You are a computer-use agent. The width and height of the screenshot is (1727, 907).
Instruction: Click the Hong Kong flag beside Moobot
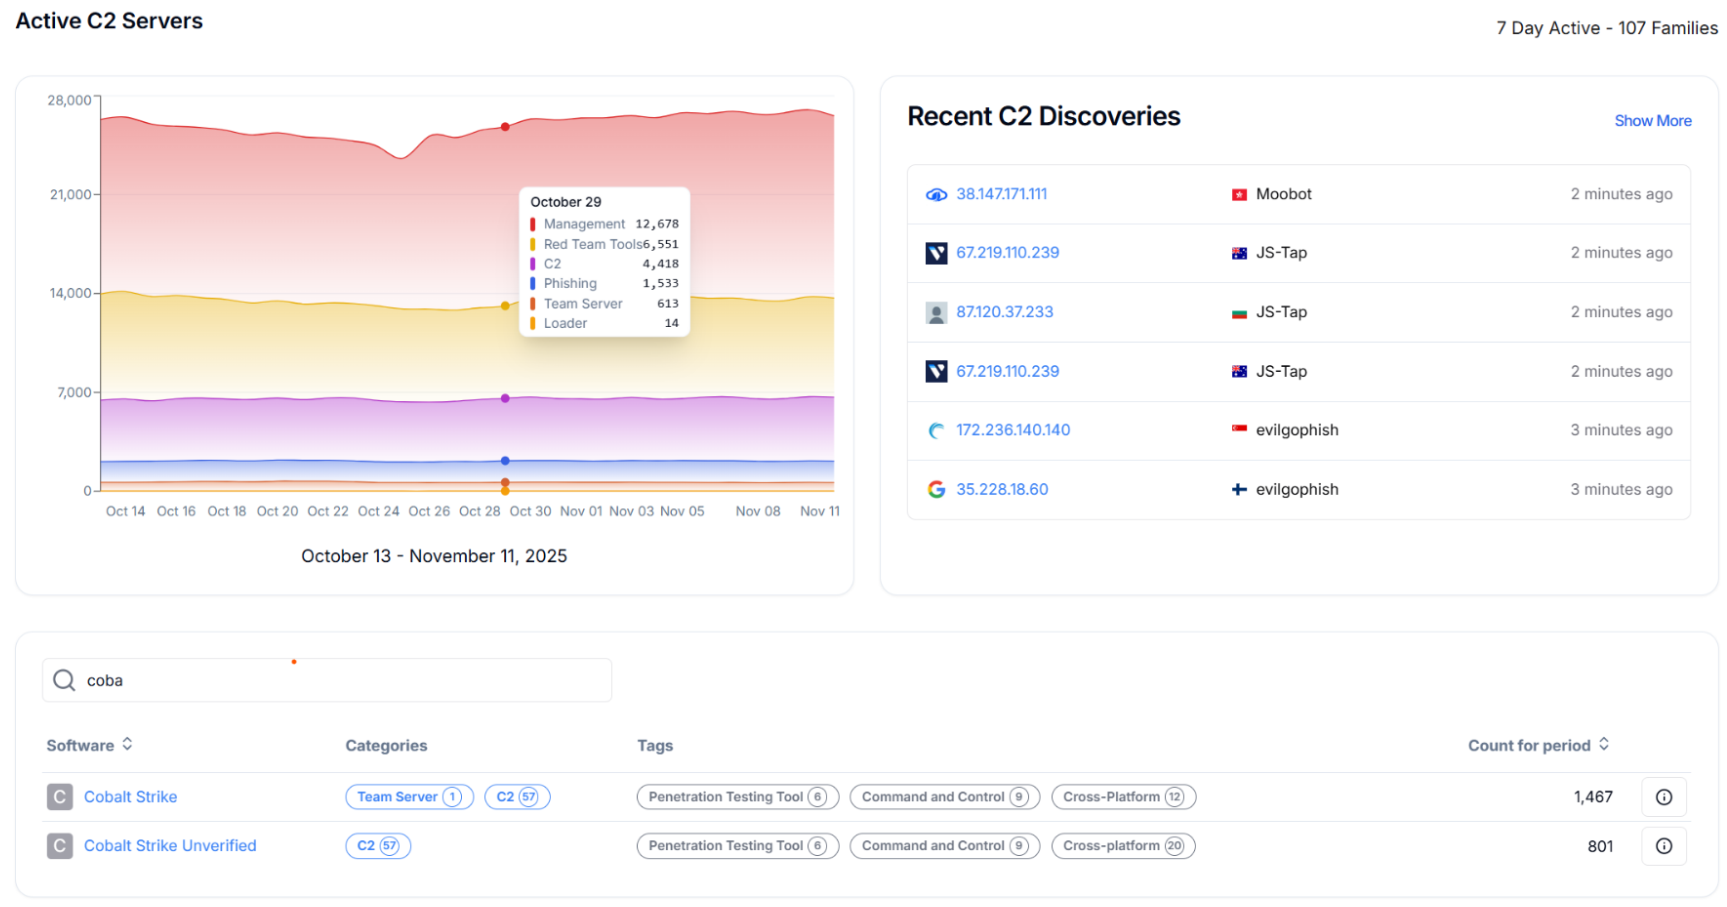(x=1238, y=194)
